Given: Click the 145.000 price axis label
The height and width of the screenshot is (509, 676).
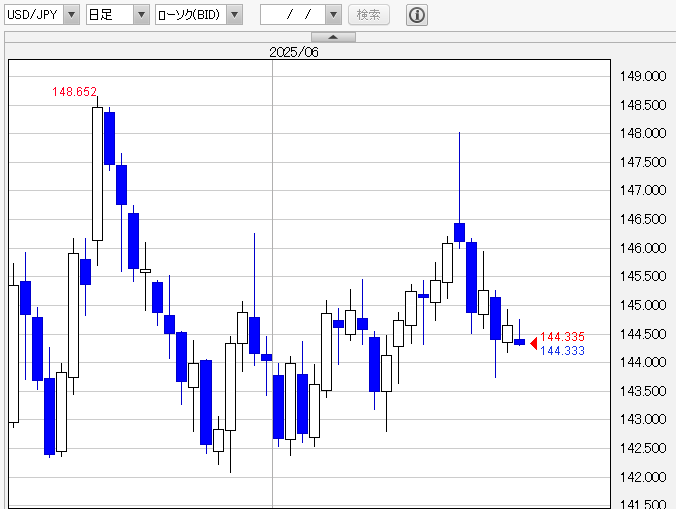Looking at the screenshot, I should pos(643,305).
